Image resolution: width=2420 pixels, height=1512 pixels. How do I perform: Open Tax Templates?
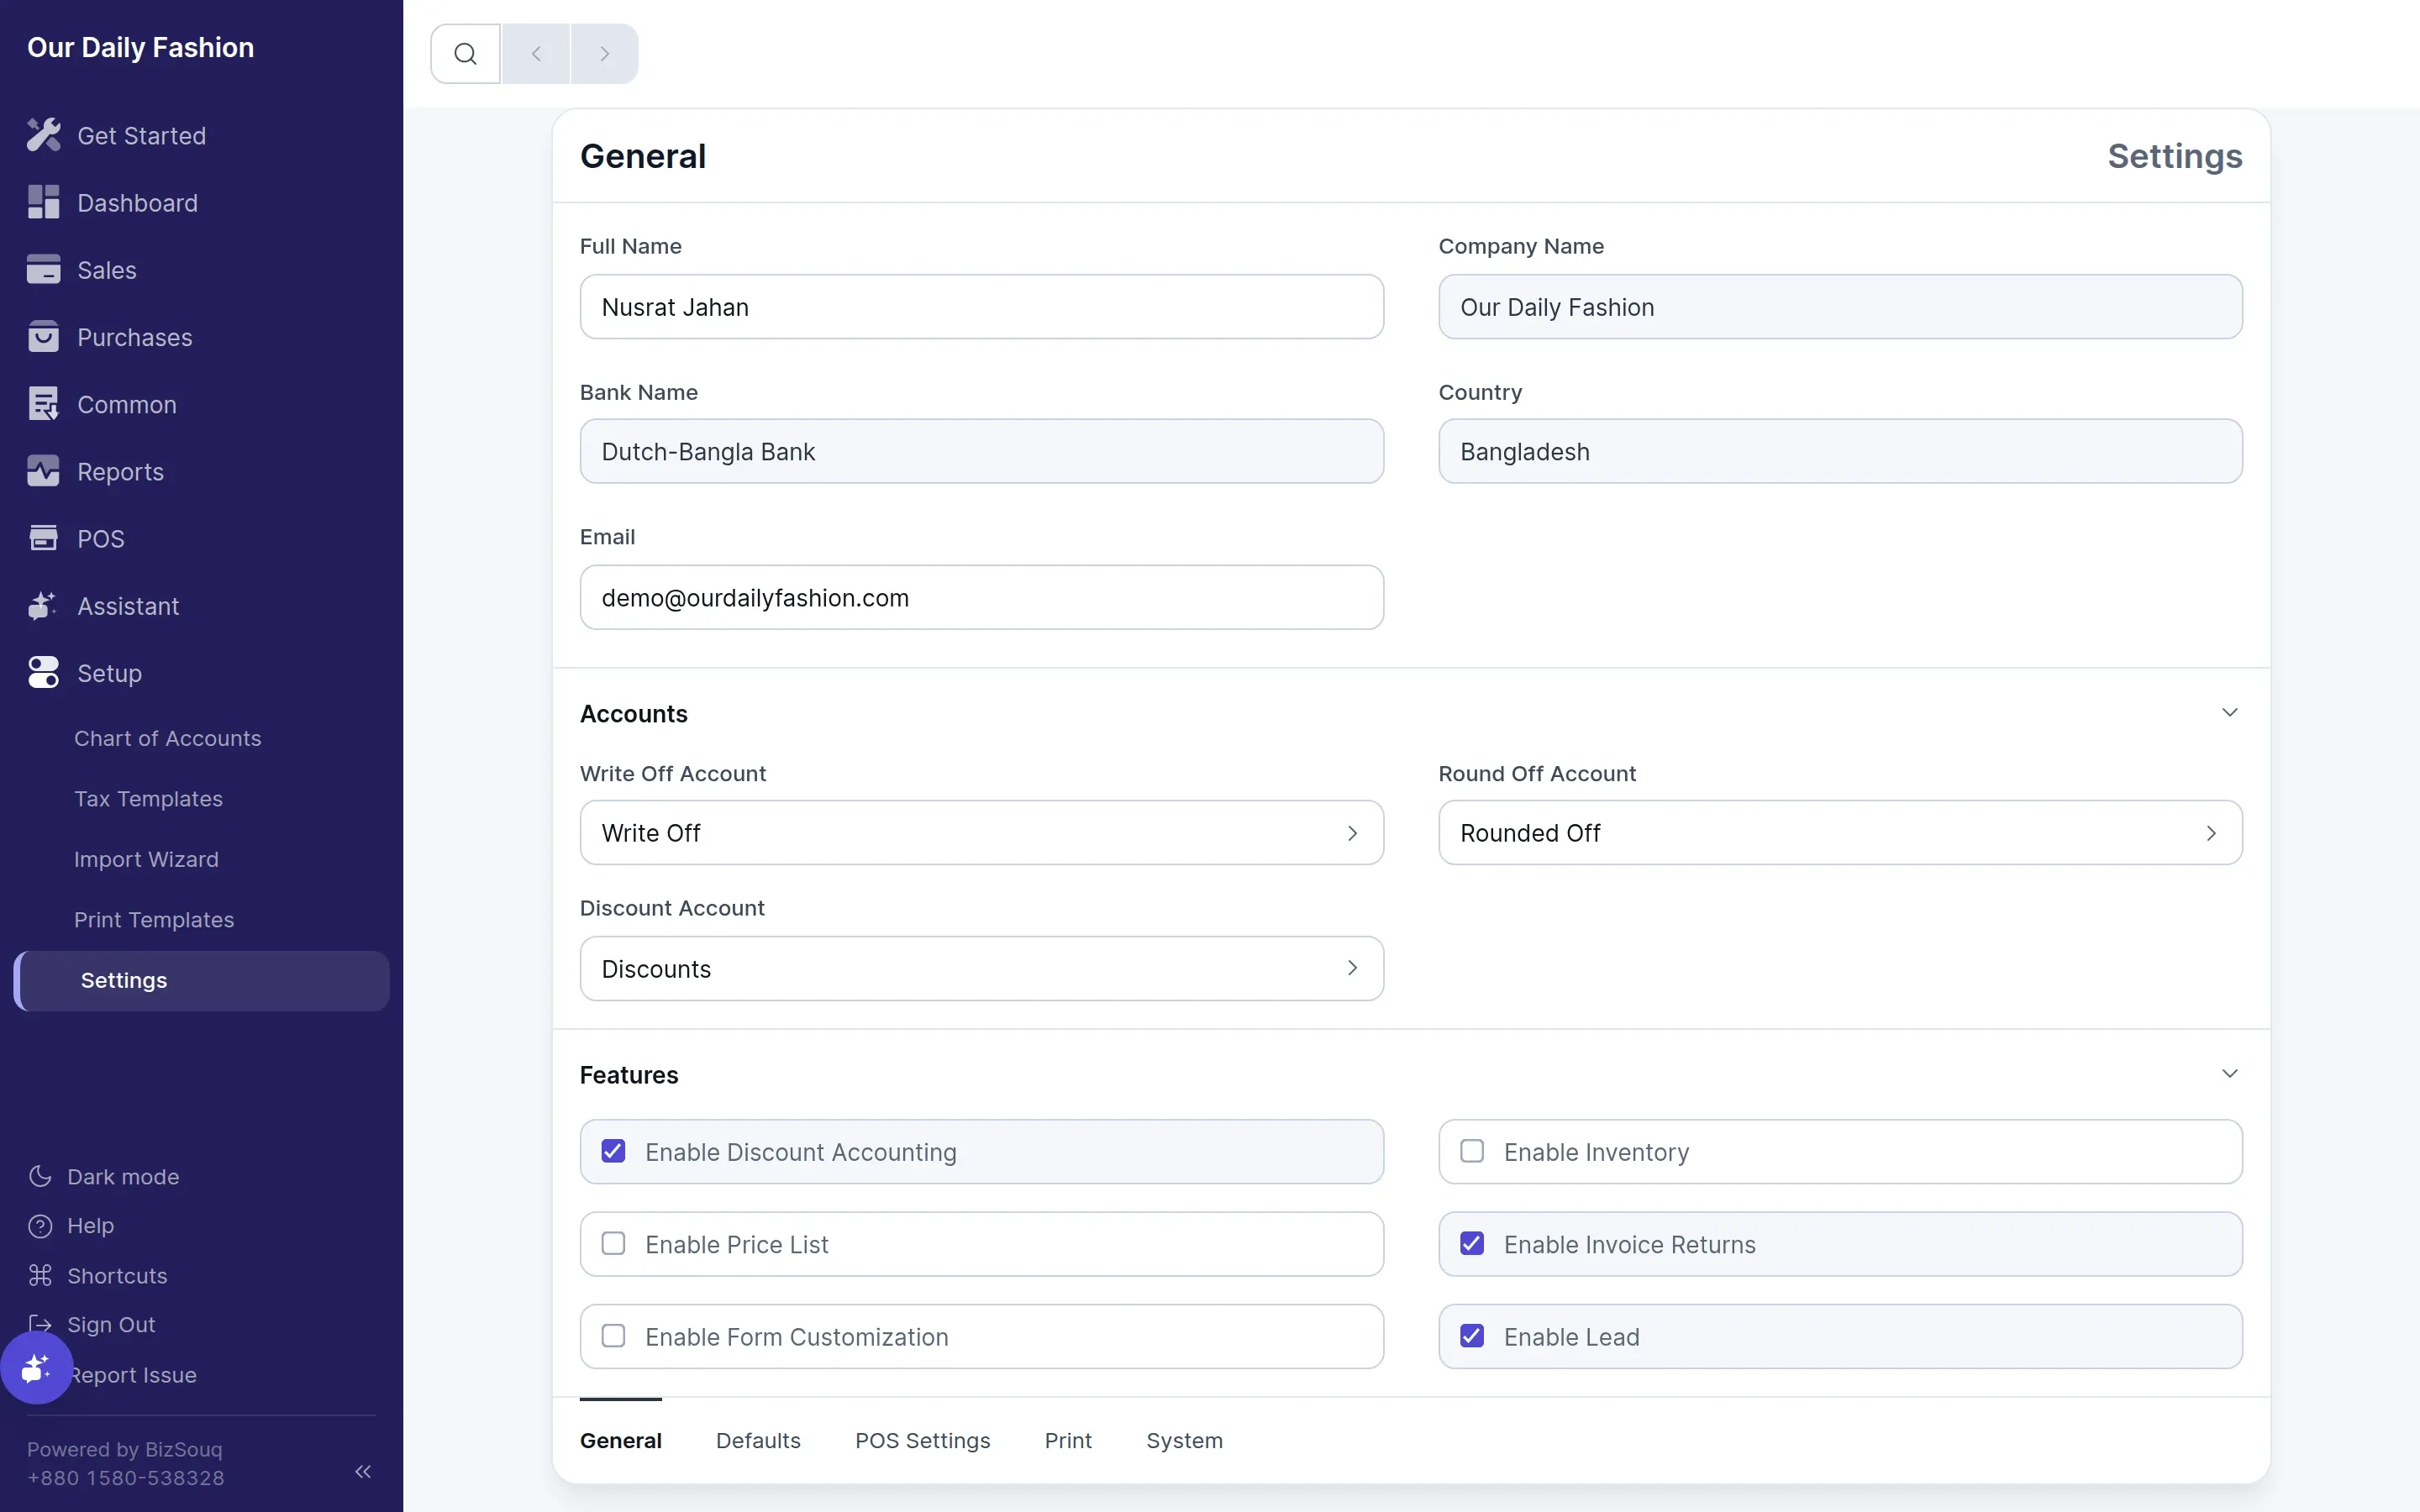(148, 799)
